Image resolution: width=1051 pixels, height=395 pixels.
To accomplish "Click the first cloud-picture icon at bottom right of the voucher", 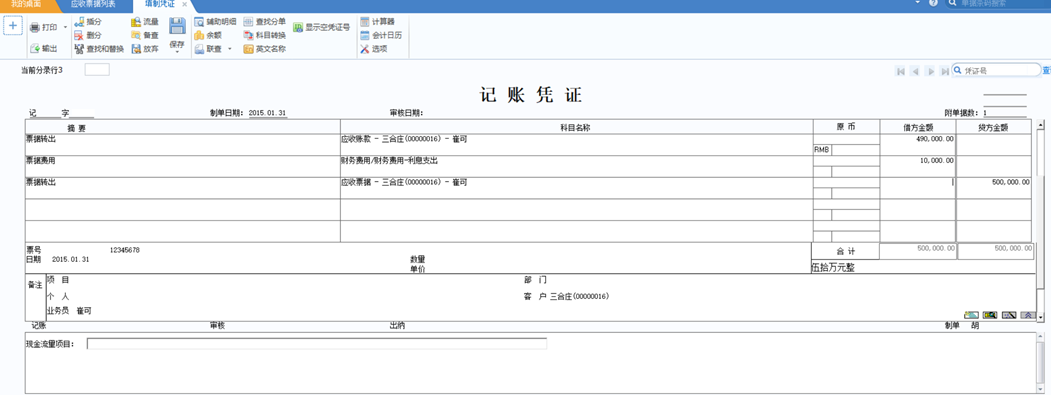I will point(971,315).
